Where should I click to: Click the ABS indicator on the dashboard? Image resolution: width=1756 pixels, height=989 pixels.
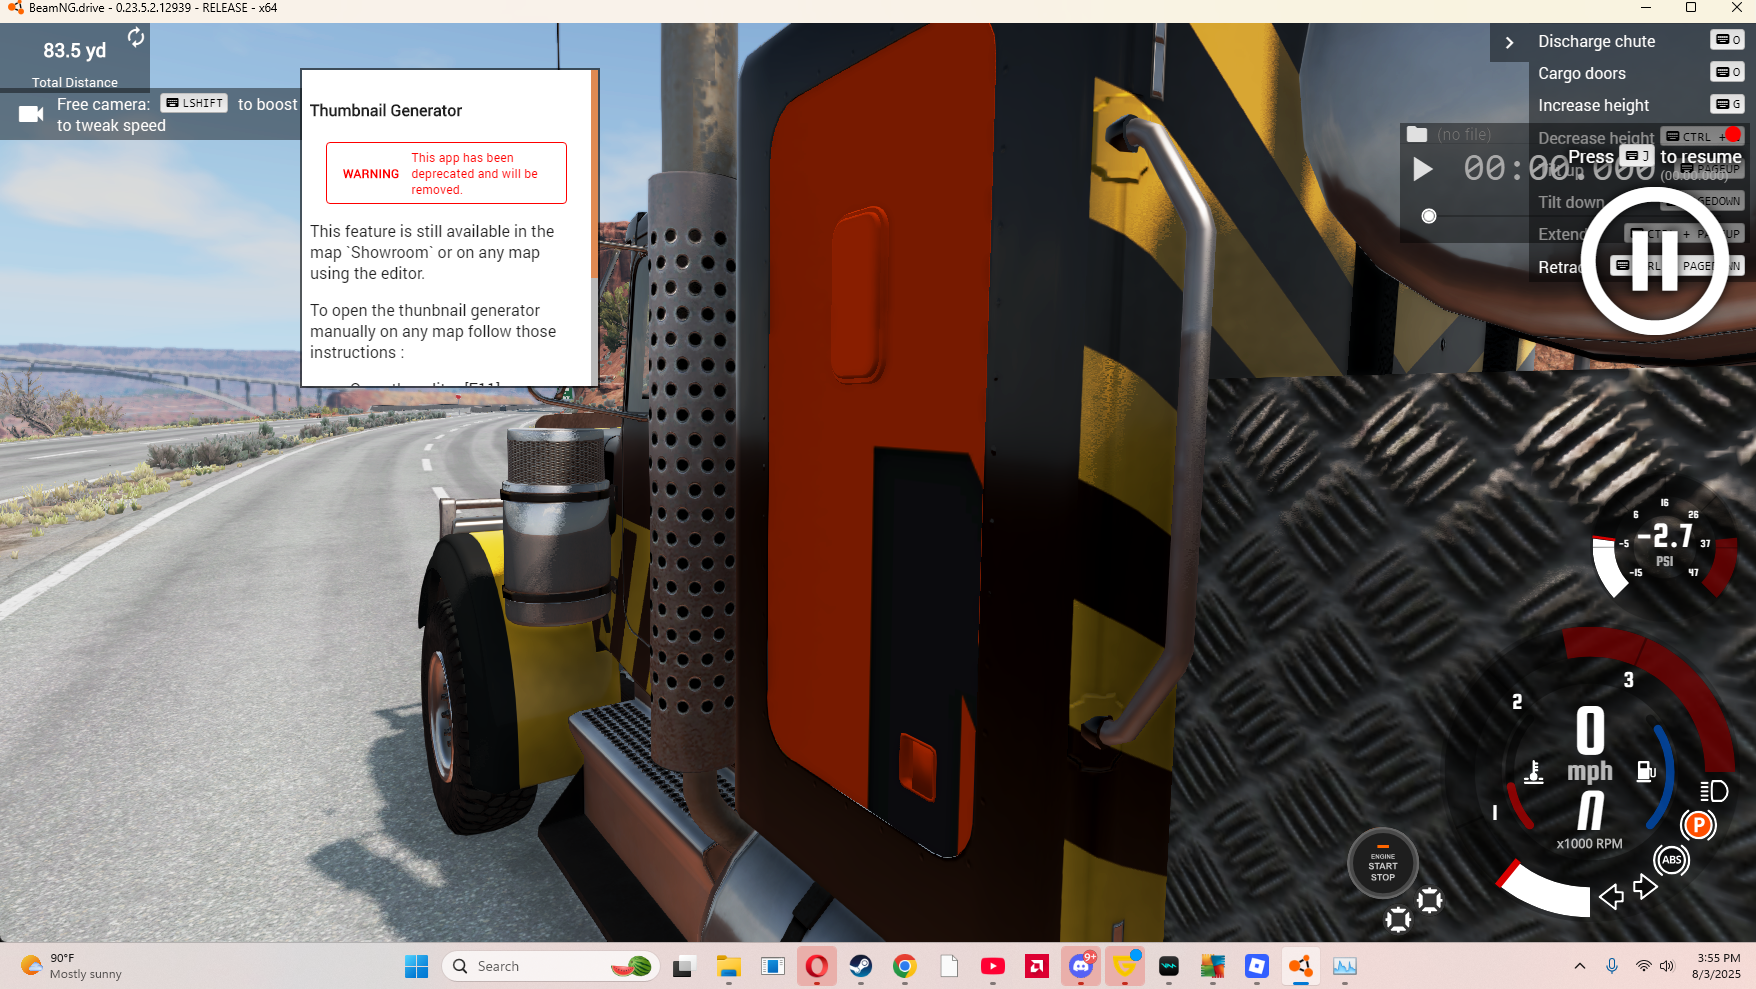click(1672, 860)
